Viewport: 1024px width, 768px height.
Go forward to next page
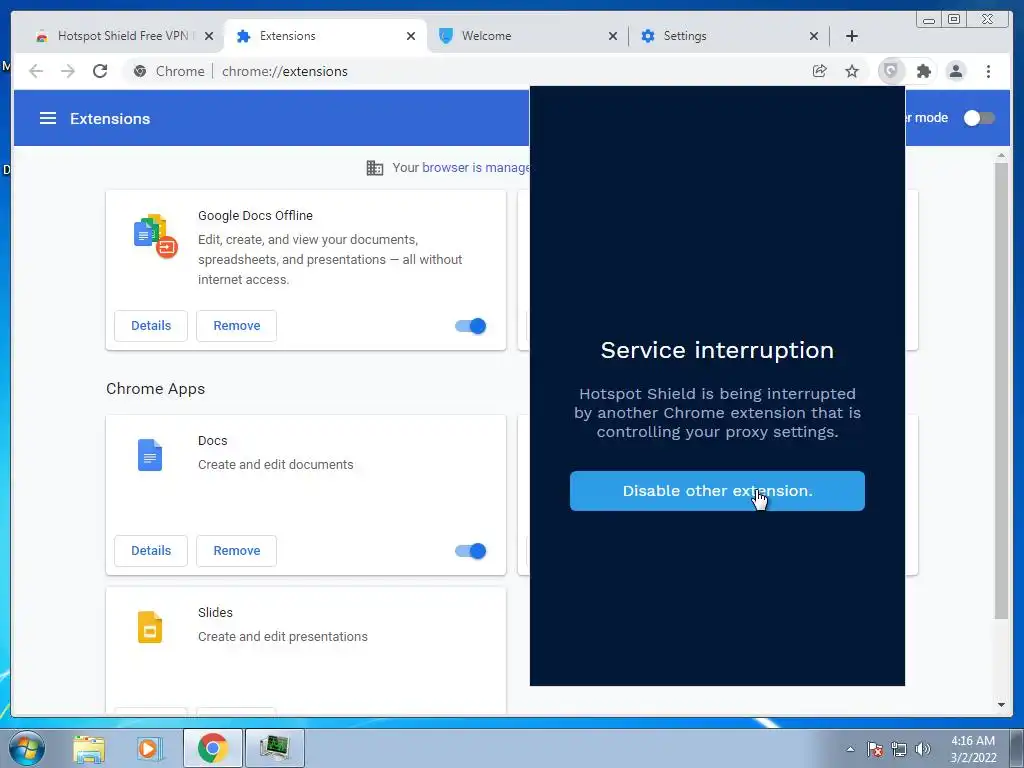pos(68,71)
